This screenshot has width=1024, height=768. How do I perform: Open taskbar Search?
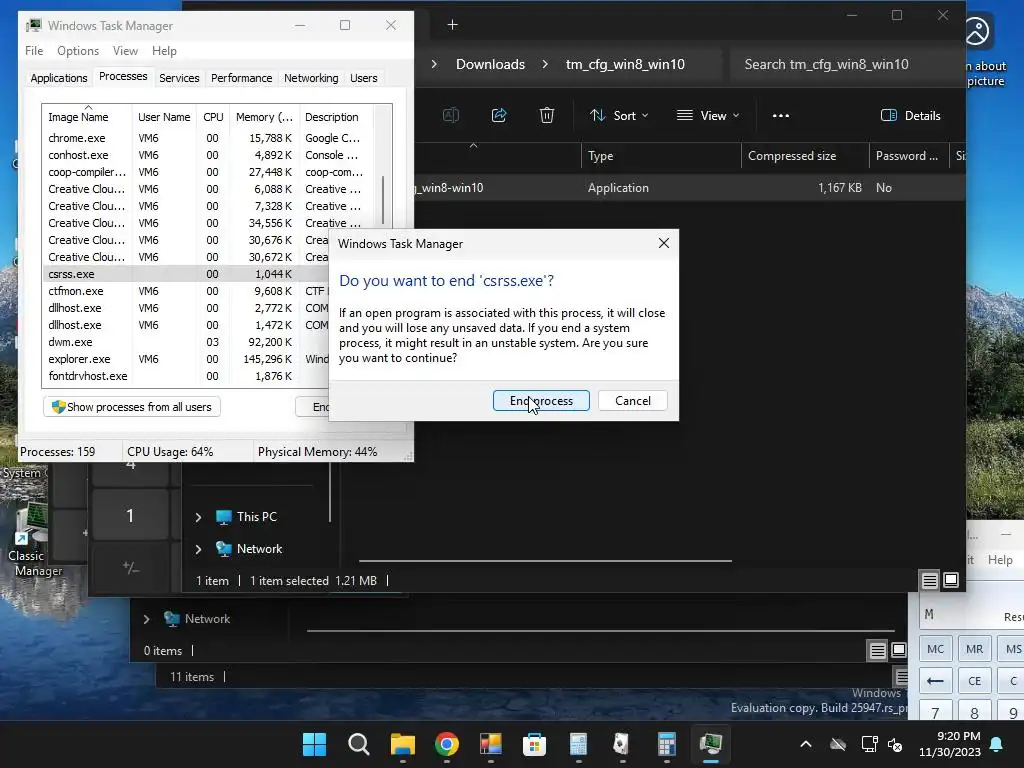tap(359, 744)
